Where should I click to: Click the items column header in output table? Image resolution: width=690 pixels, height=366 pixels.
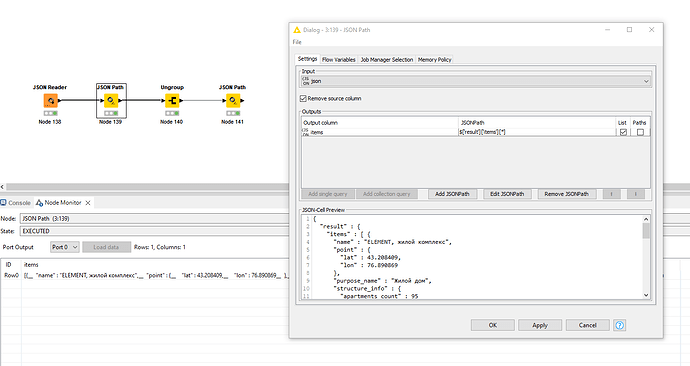point(31,265)
